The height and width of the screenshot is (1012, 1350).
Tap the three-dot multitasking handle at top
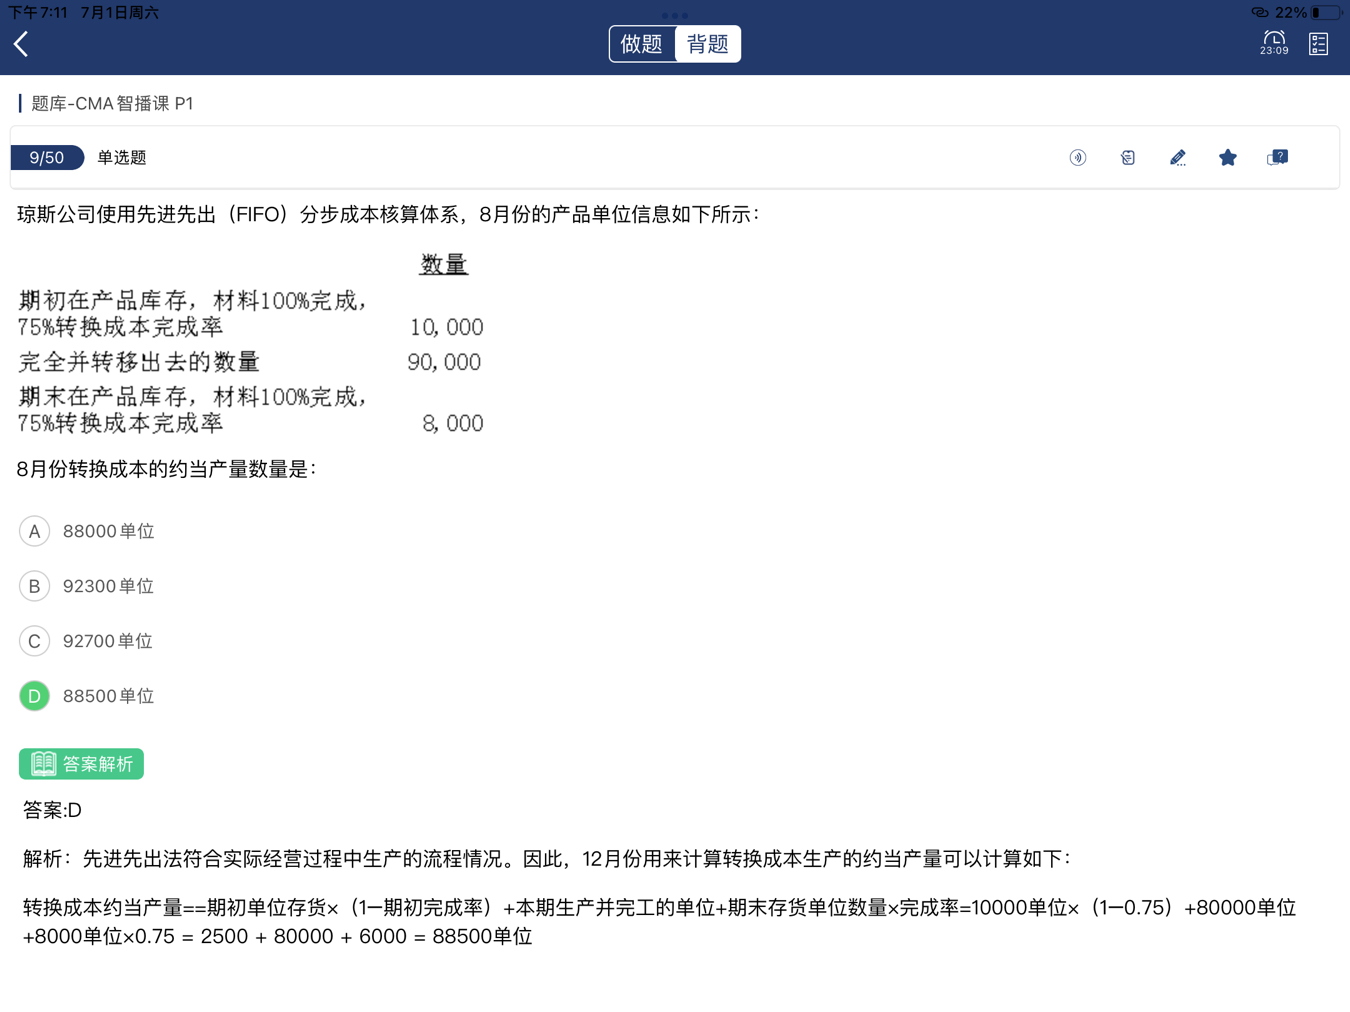(x=675, y=15)
